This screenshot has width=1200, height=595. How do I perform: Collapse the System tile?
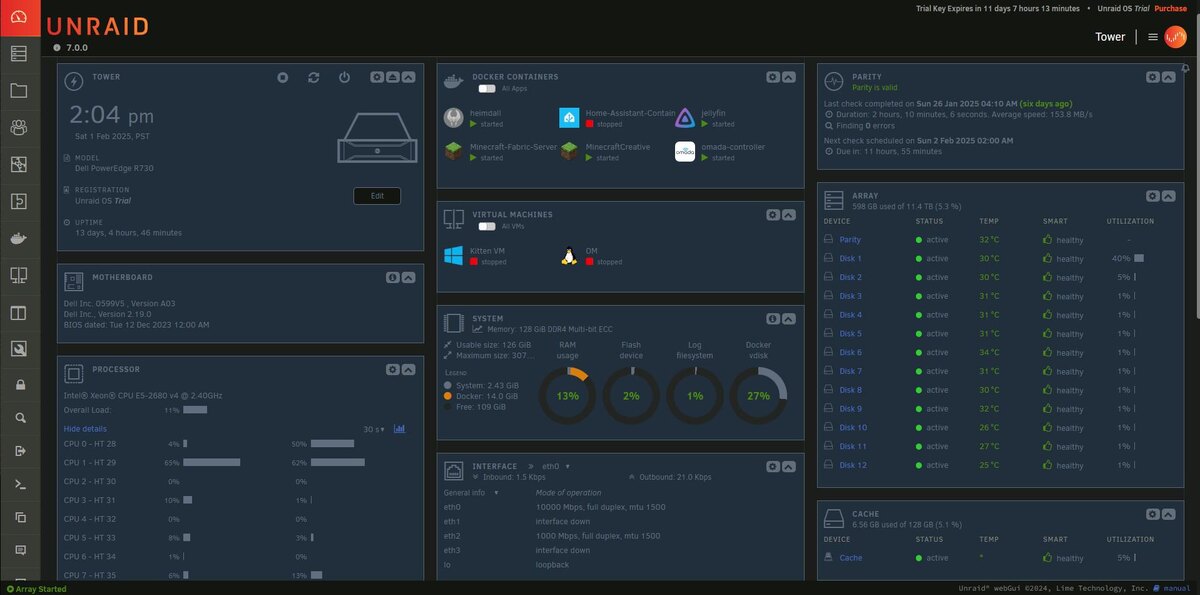(789, 319)
